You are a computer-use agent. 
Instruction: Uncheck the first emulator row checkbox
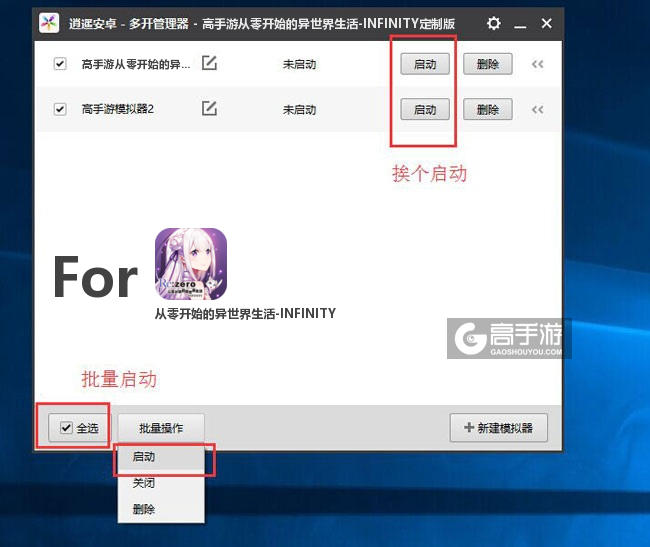click(60, 64)
